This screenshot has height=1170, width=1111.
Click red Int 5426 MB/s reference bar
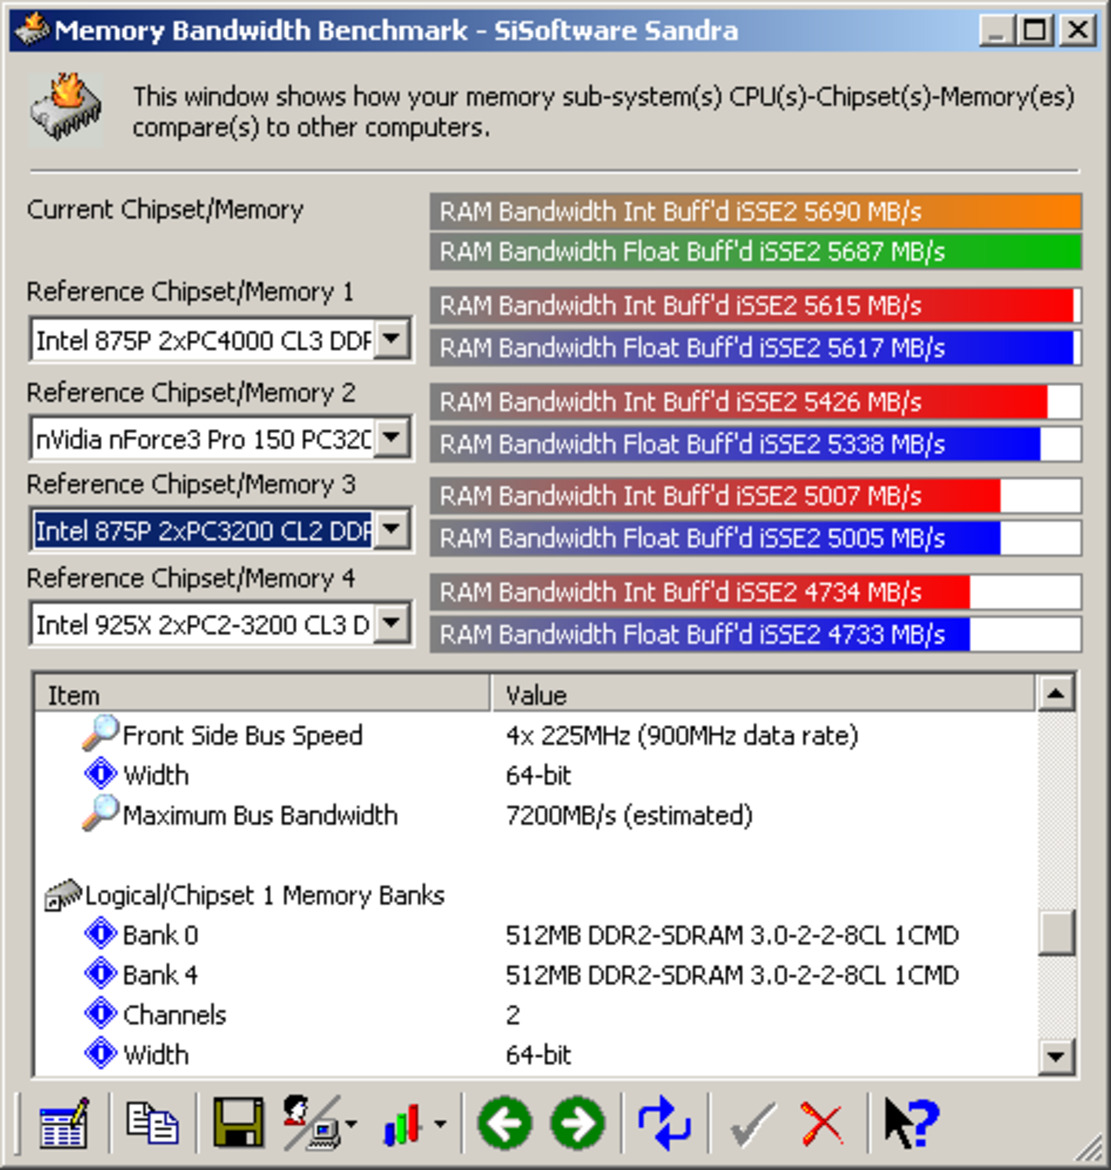tap(756, 402)
